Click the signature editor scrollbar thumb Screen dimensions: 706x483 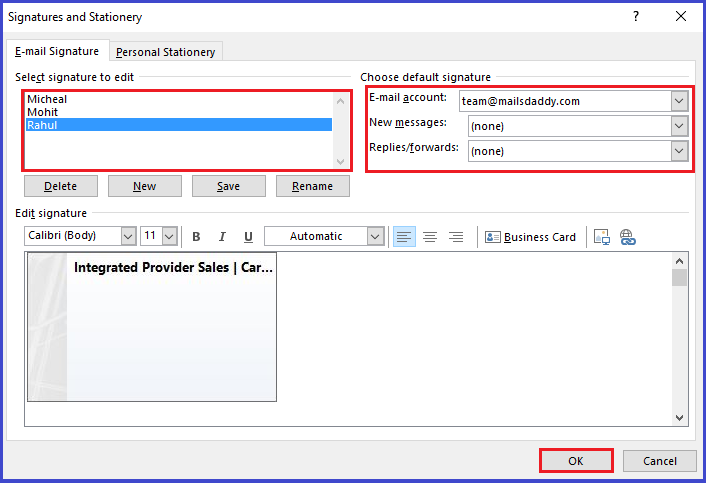[x=679, y=278]
